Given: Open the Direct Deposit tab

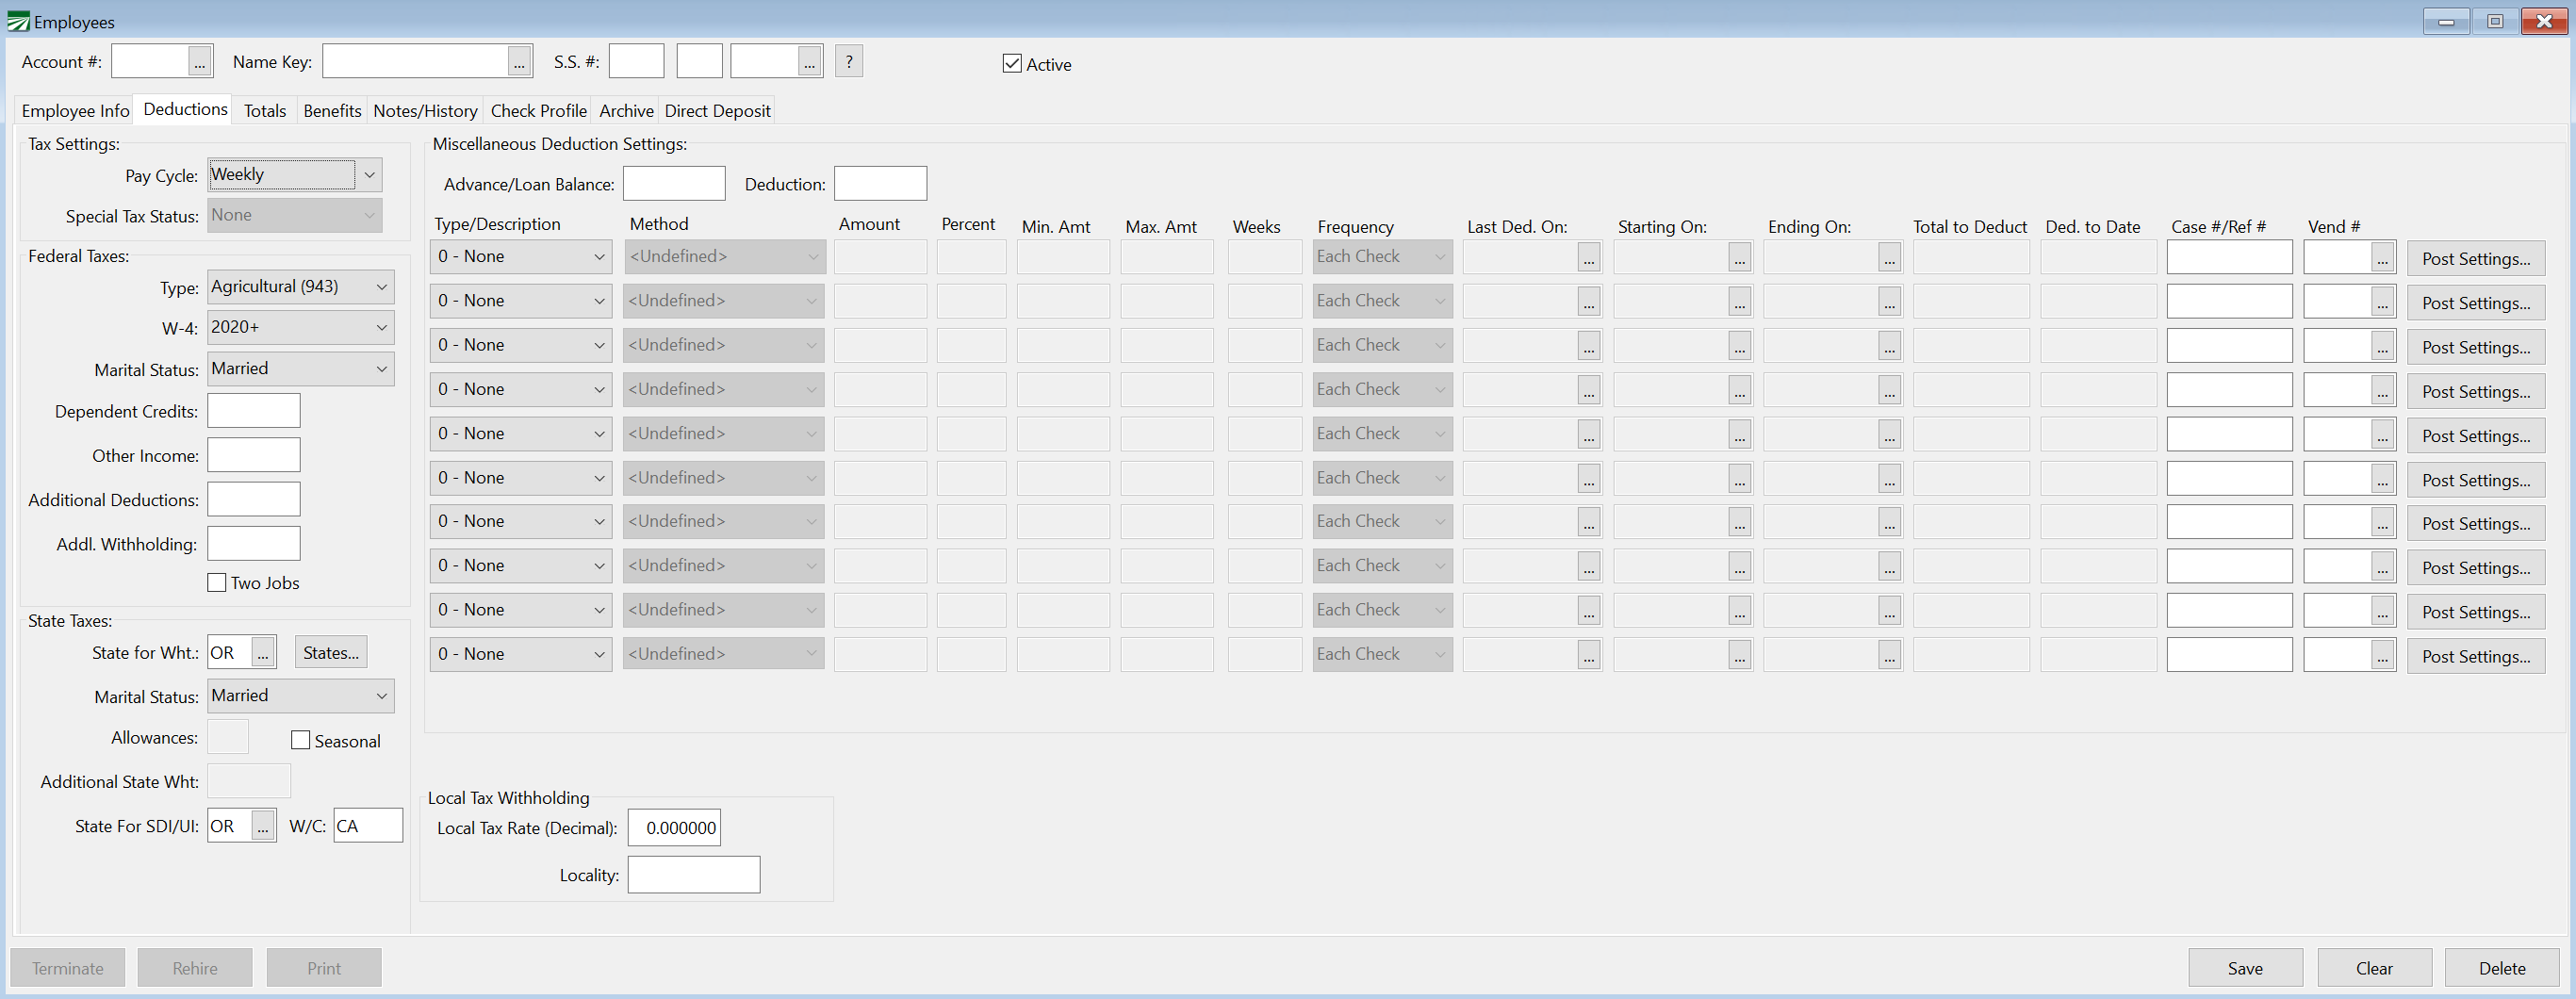Looking at the screenshot, I should 717,111.
